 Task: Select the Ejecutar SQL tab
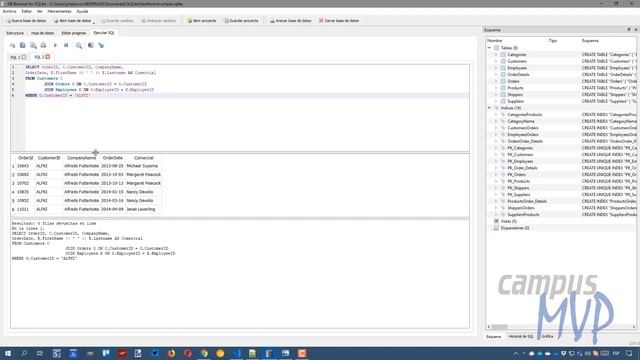pos(104,33)
